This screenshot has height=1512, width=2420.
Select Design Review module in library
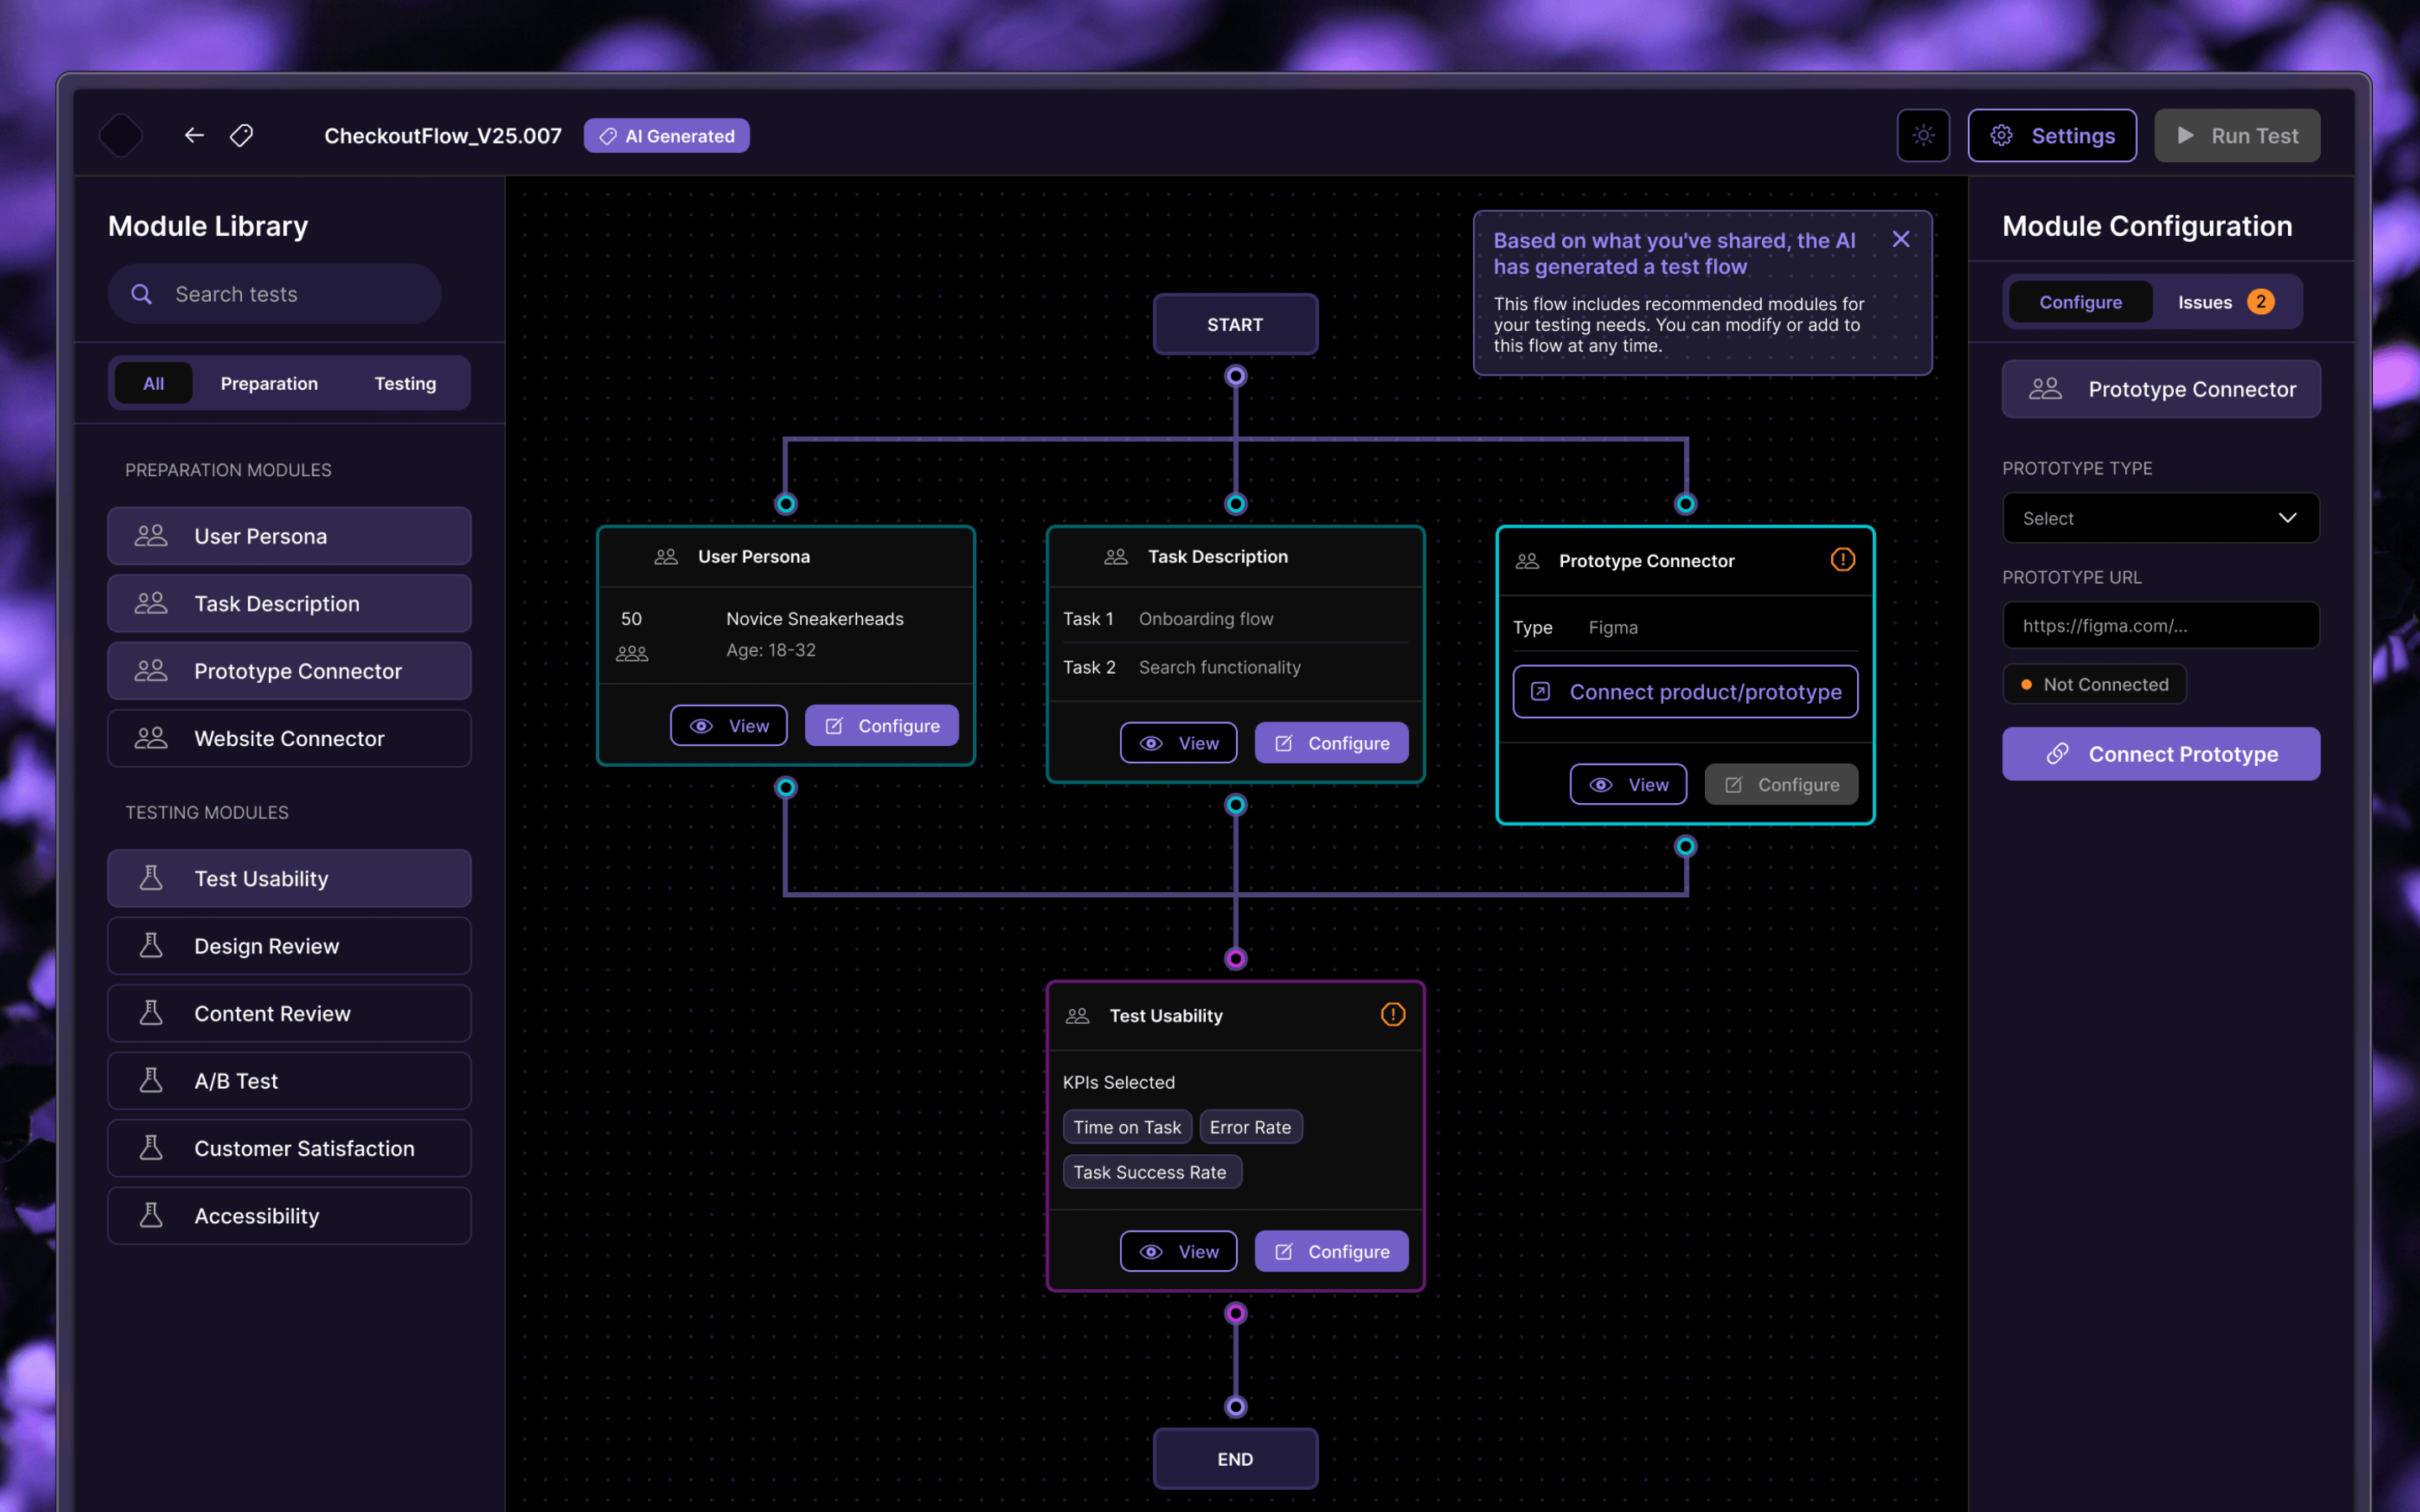coord(289,946)
